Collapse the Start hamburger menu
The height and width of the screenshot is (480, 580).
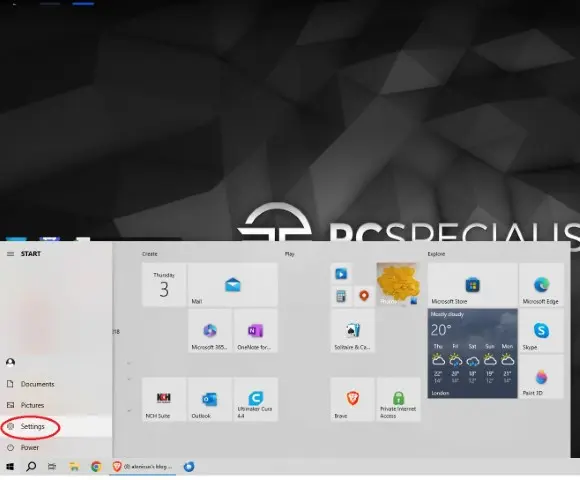click(x=10, y=254)
